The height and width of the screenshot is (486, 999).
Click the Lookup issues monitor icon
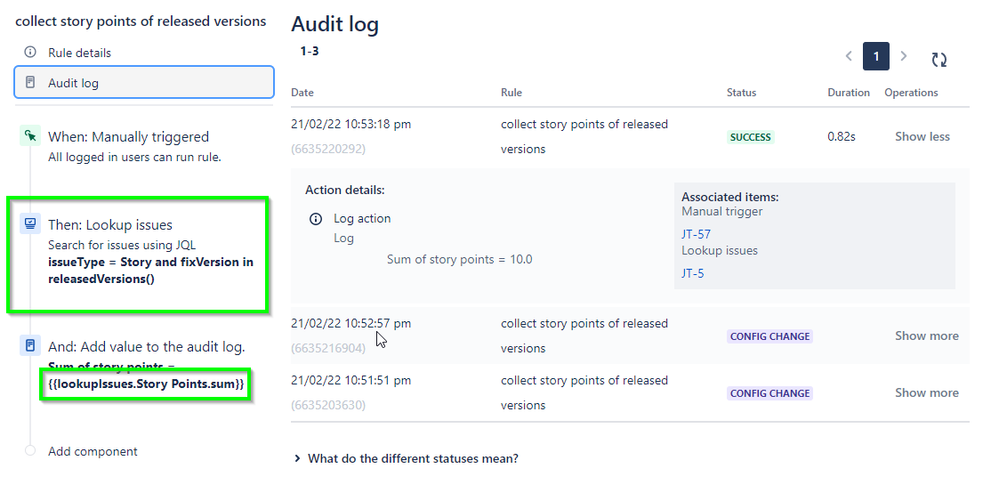30,224
